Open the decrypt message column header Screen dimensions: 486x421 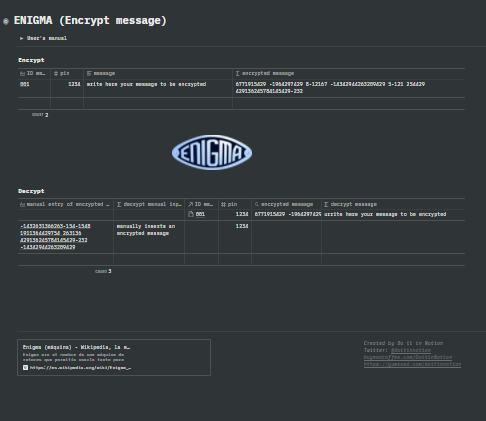click(x=393, y=204)
